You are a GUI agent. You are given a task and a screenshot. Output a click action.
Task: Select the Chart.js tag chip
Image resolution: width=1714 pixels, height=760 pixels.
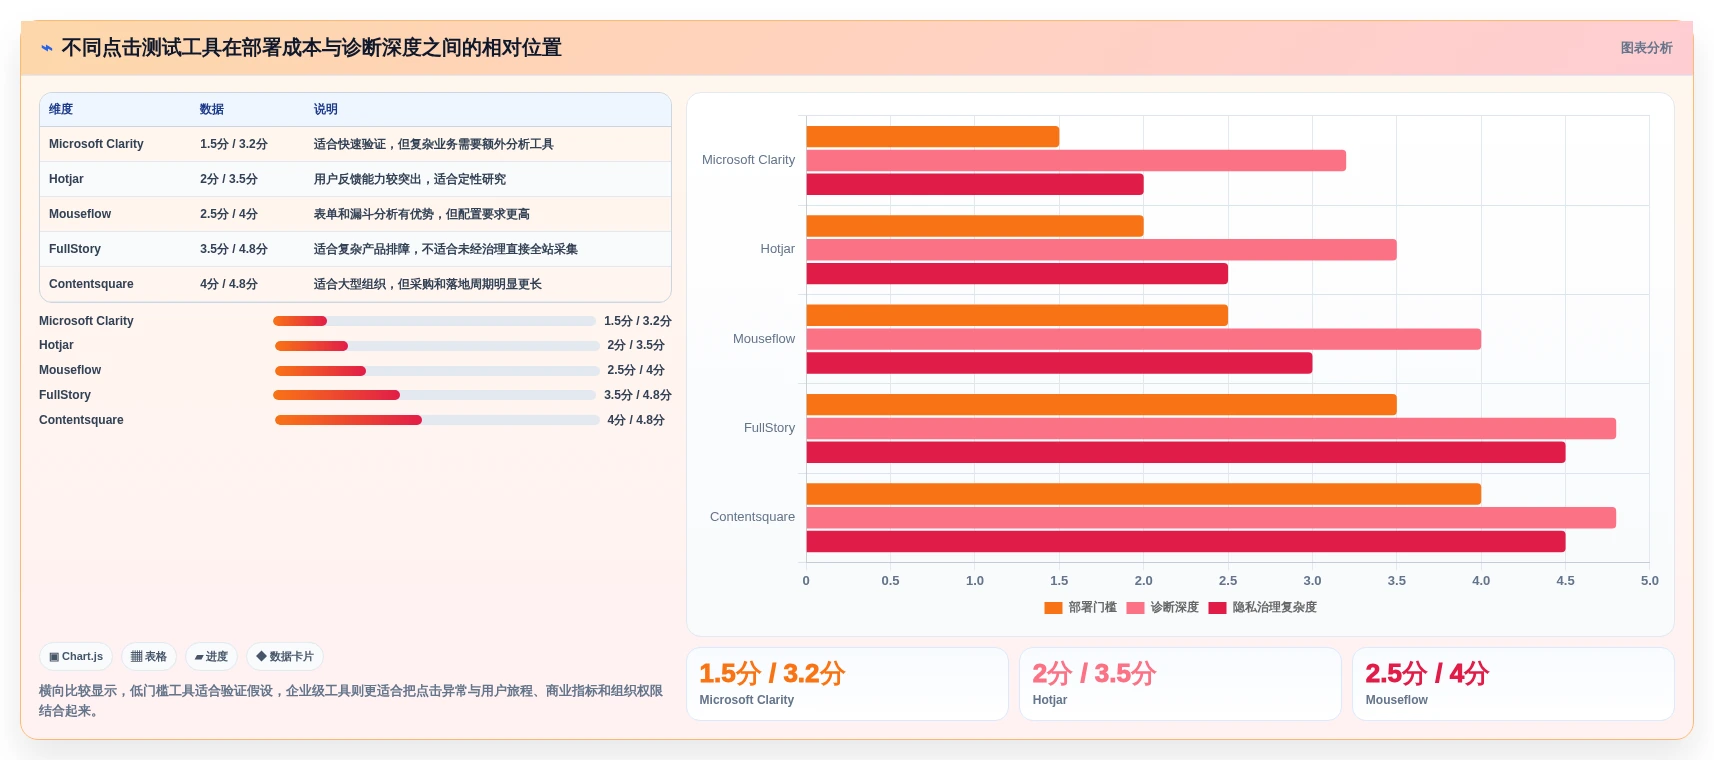(76, 657)
